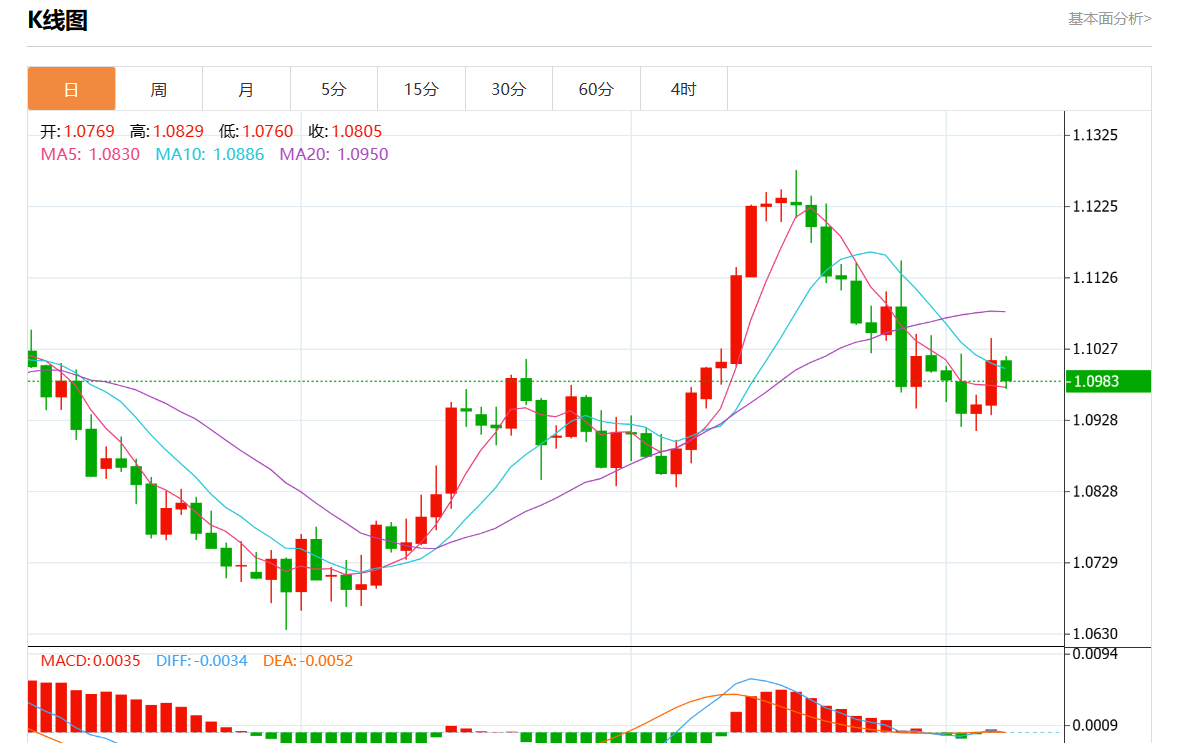Open the 4时 interval tab
The width and height of the screenshot is (1180, 743).
(683, 89)
